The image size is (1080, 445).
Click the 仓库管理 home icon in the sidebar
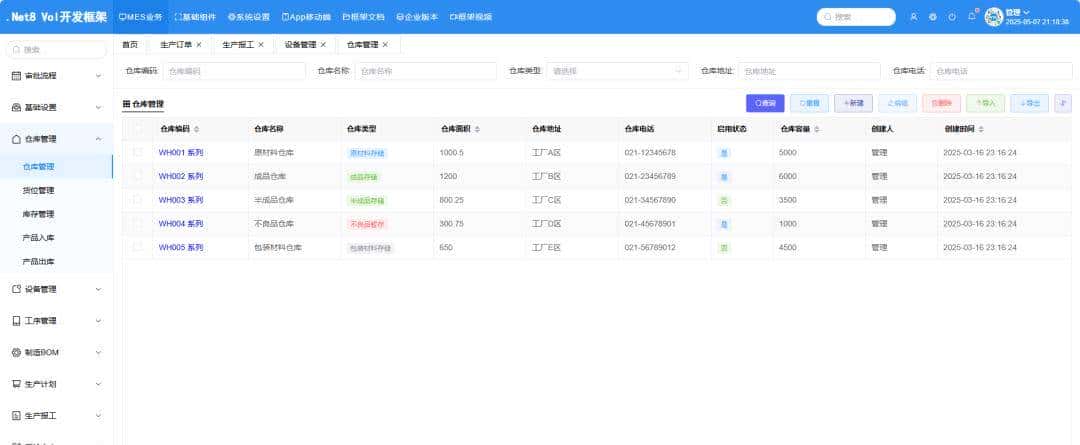pyautogui.click(x=17, y=139)
